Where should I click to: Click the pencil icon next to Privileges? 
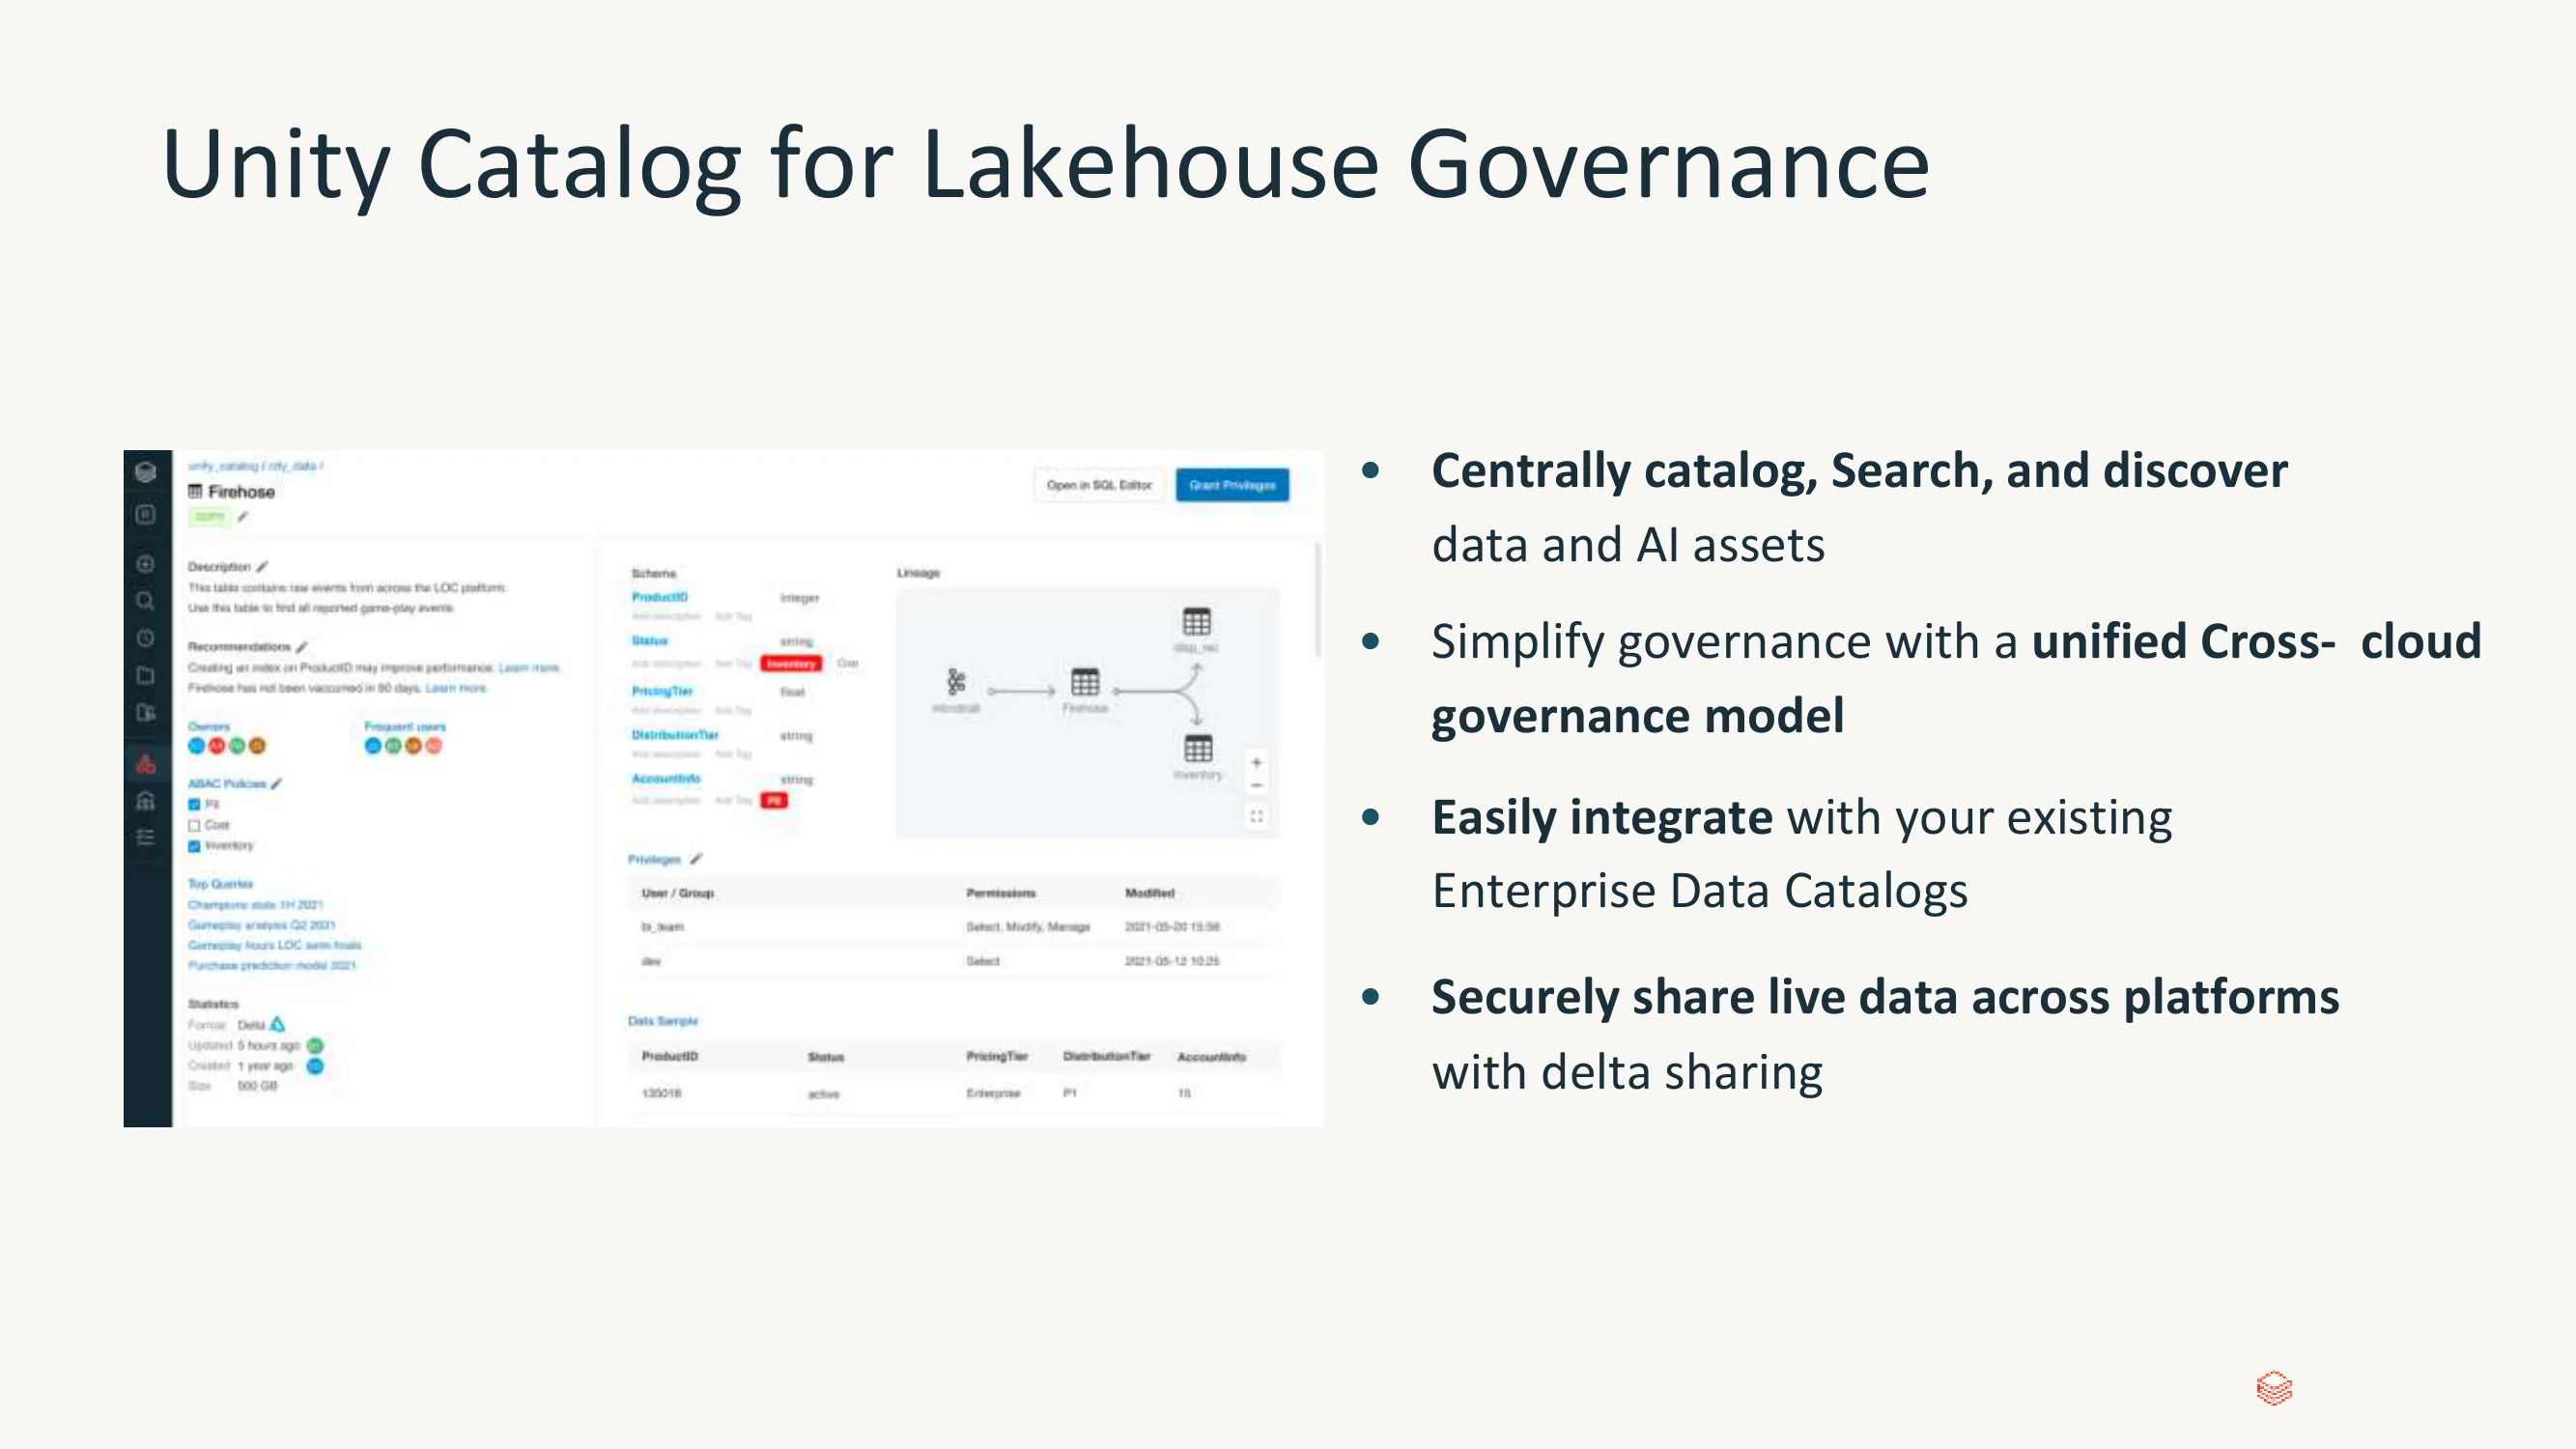point(696,858)
